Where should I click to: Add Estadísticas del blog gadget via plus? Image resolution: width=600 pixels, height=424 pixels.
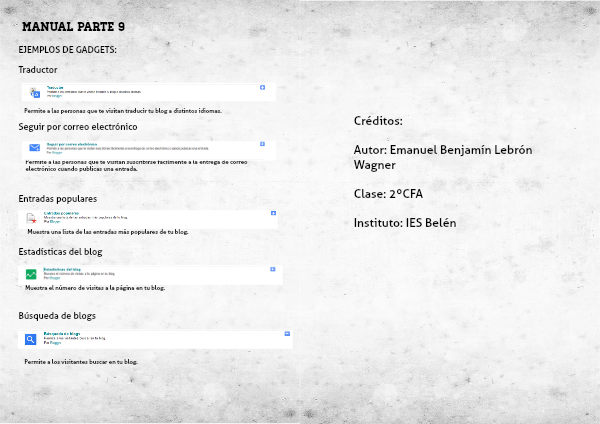(x=274, y=269)
